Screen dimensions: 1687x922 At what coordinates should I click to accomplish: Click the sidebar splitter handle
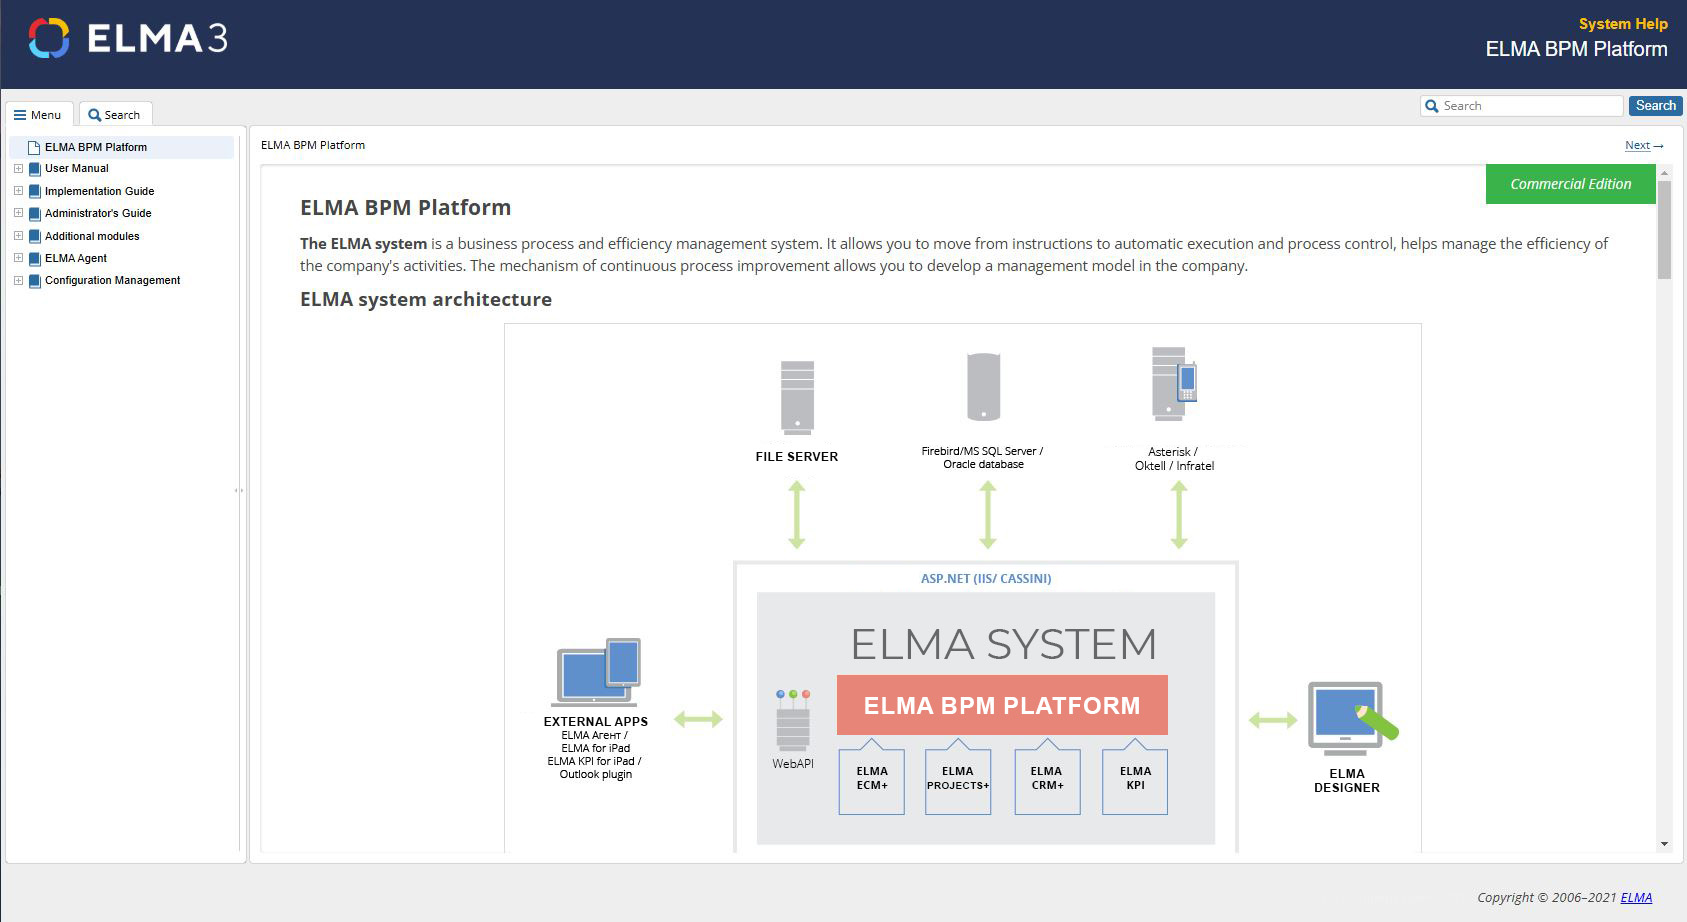coord(238,490)
